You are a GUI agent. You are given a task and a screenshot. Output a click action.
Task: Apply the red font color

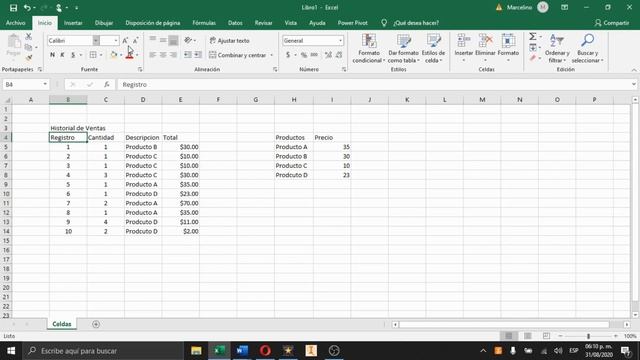click(130, 55)
